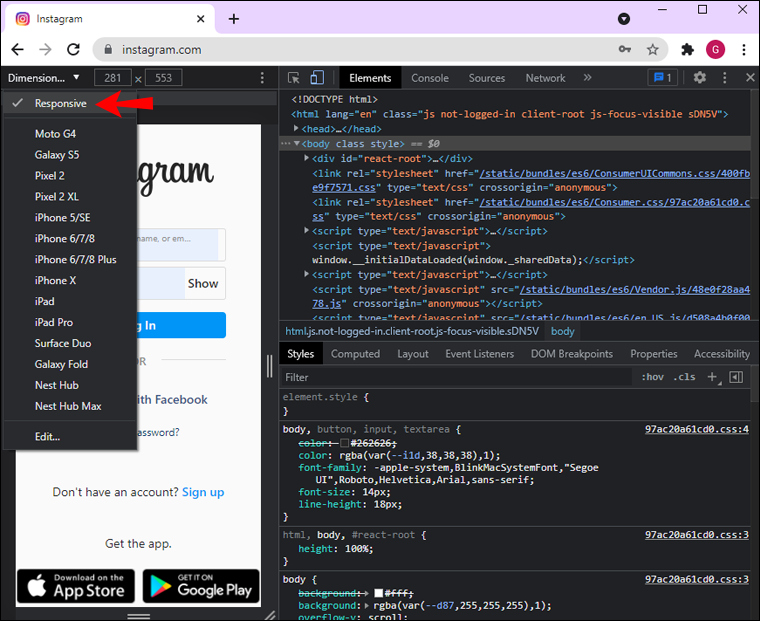Click the browser forward arrow
This screenshot has height=621, width=760.
pyautogui.click(x=45, y=49)
